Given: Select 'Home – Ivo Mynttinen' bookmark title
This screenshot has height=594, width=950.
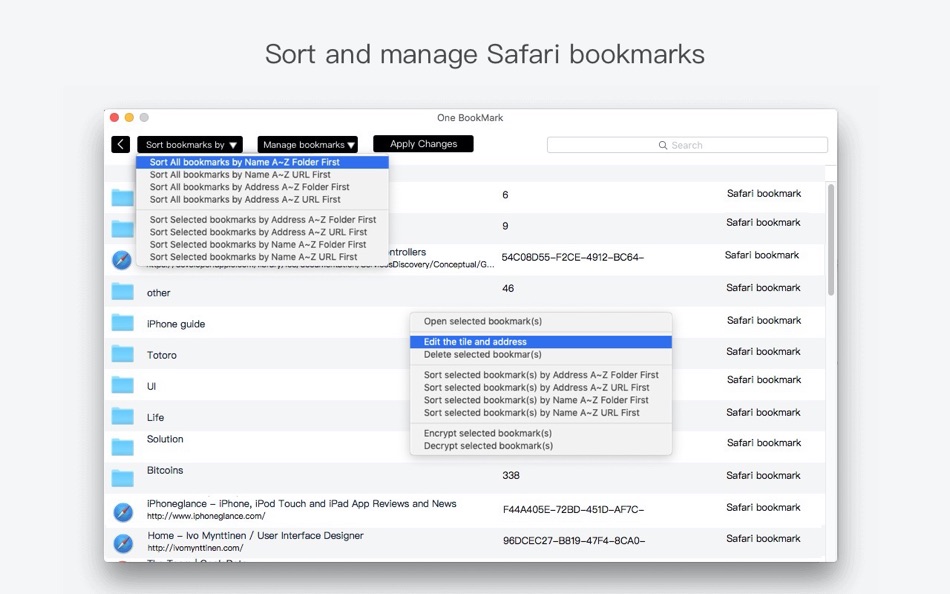Looking at the screenshot, I should tap(256, 536).
